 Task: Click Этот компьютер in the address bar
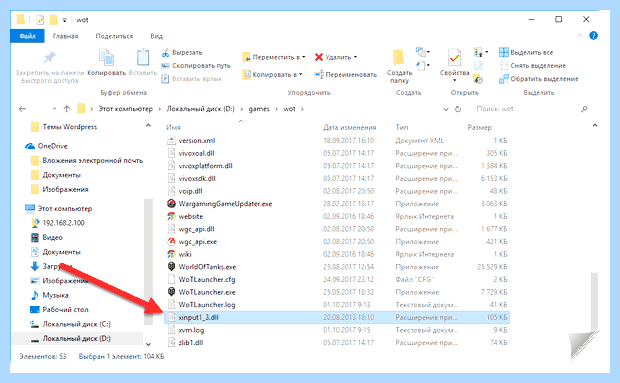click(x=125, y=109)
